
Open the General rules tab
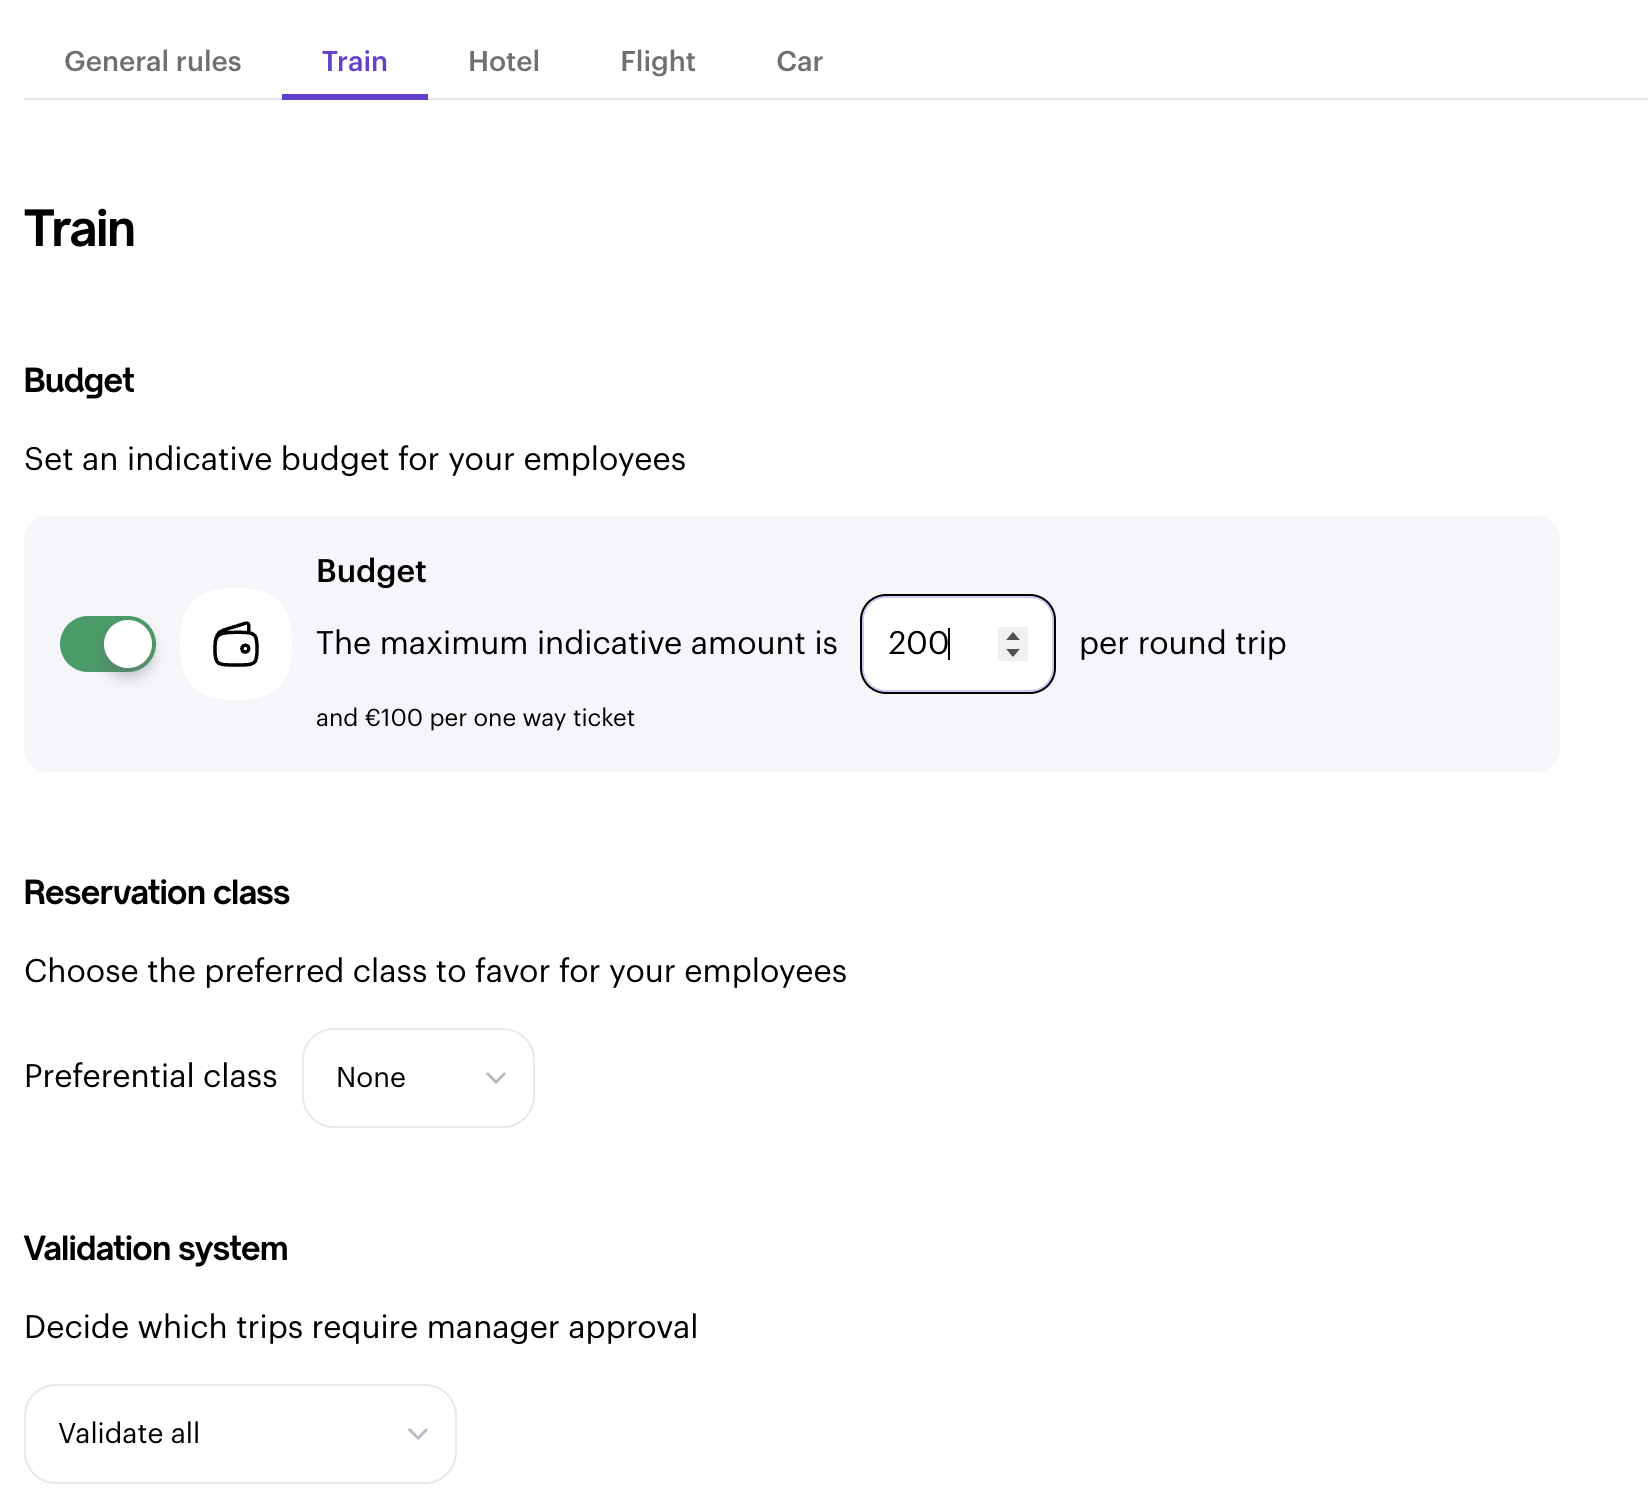click(153, 61)
